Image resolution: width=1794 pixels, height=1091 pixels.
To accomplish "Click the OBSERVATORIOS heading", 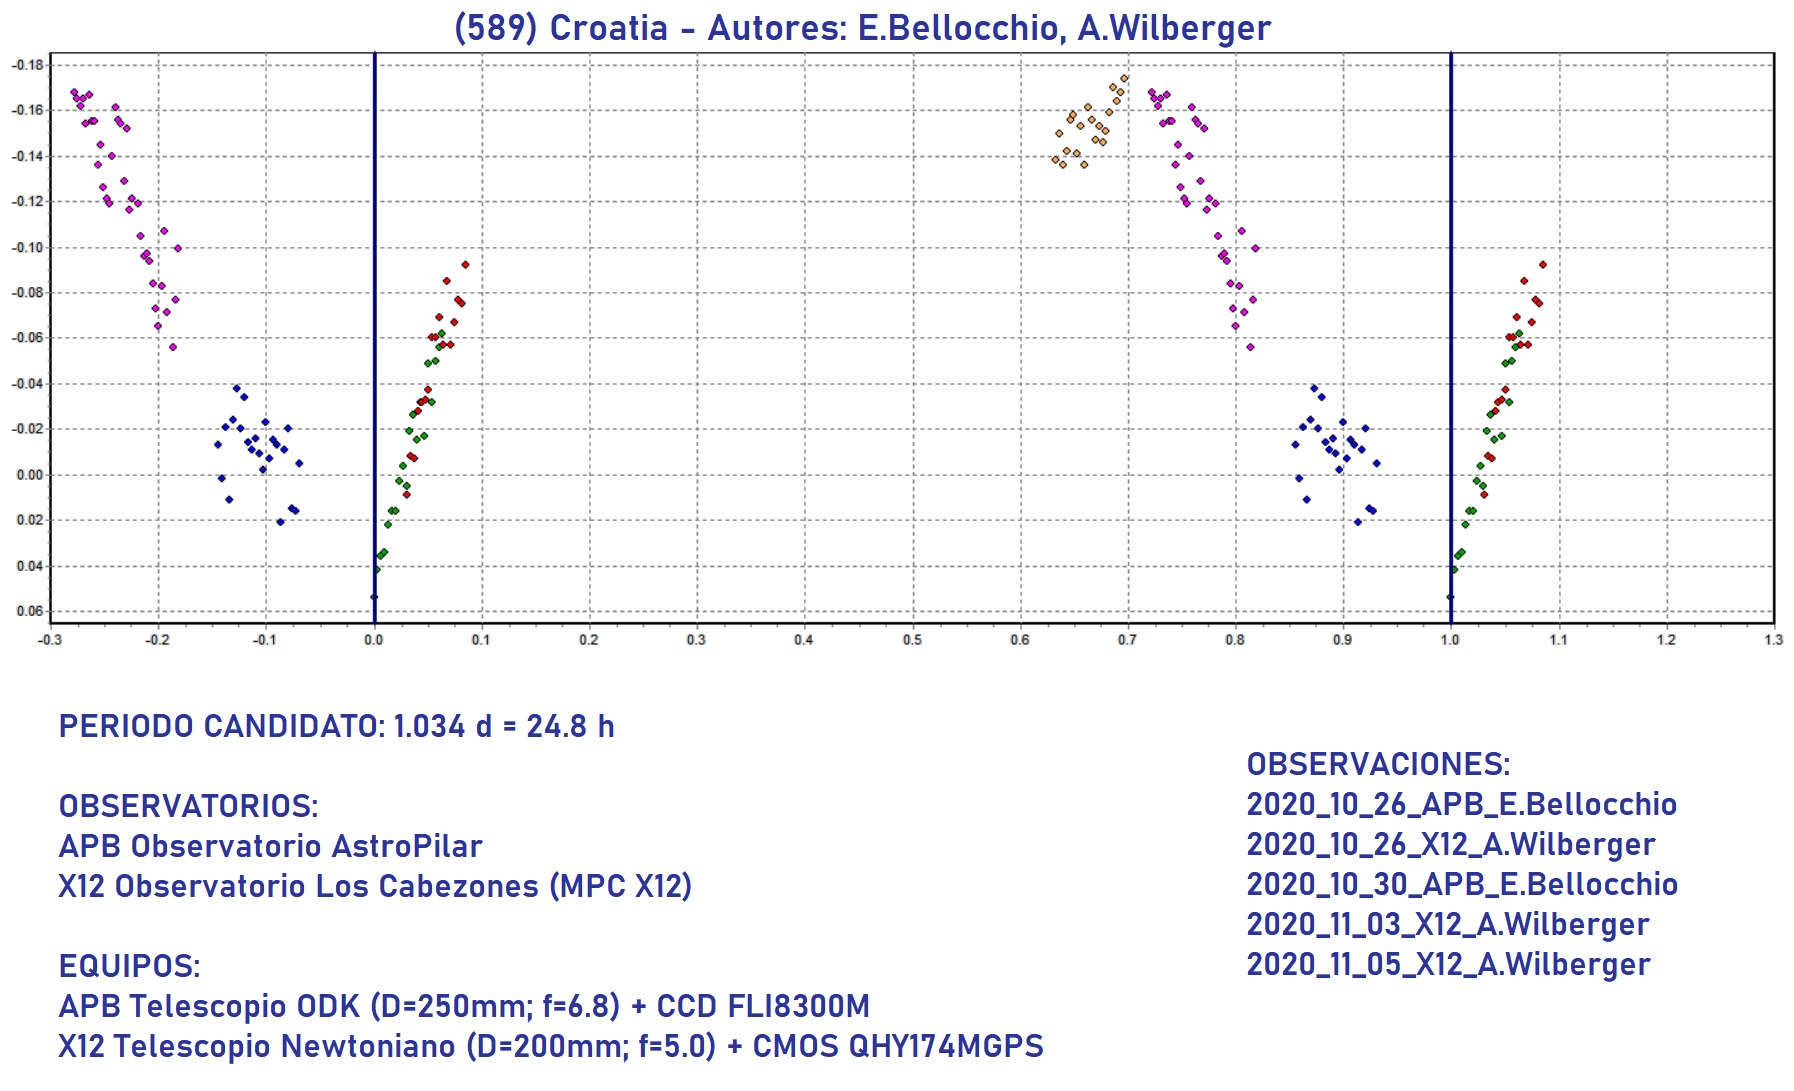I will [x=188, y=806].
